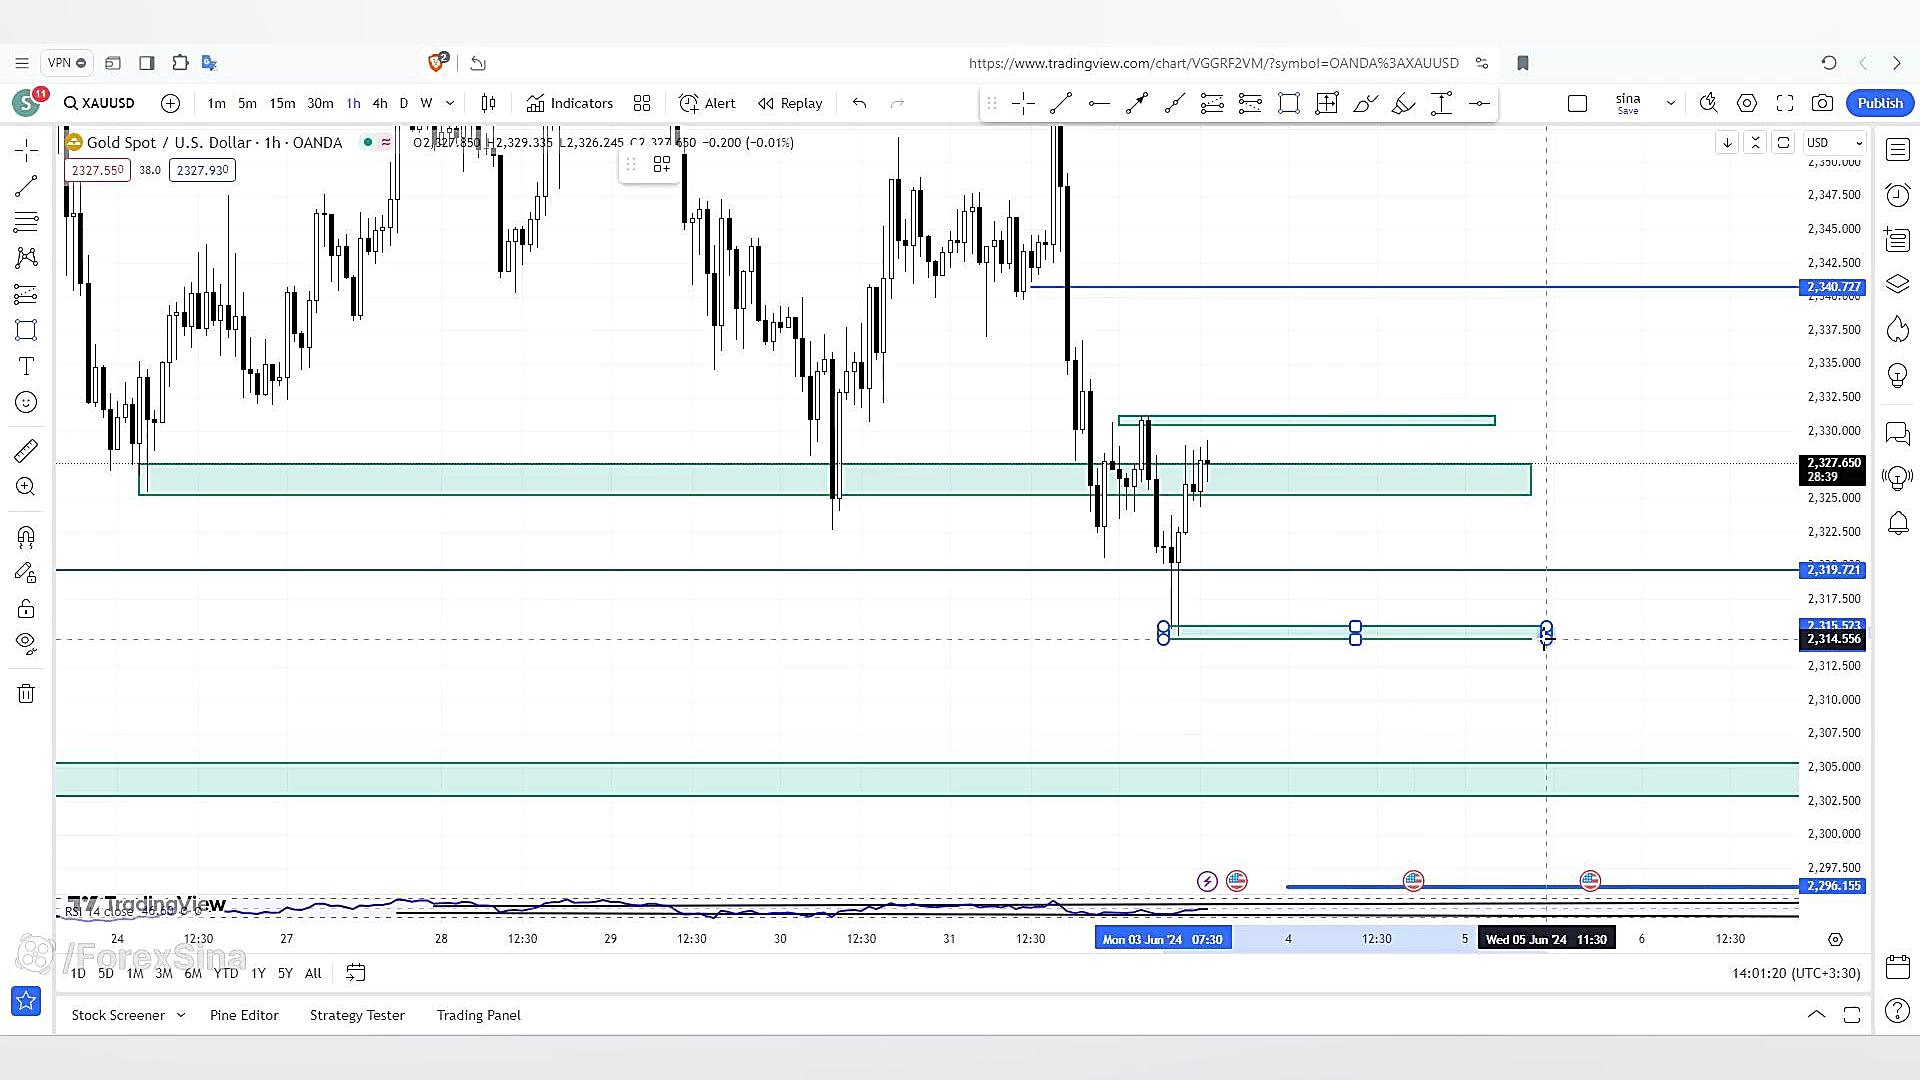Switch to the Daily timeframe
This screenshot has height=1080, width=1920.
404,103
